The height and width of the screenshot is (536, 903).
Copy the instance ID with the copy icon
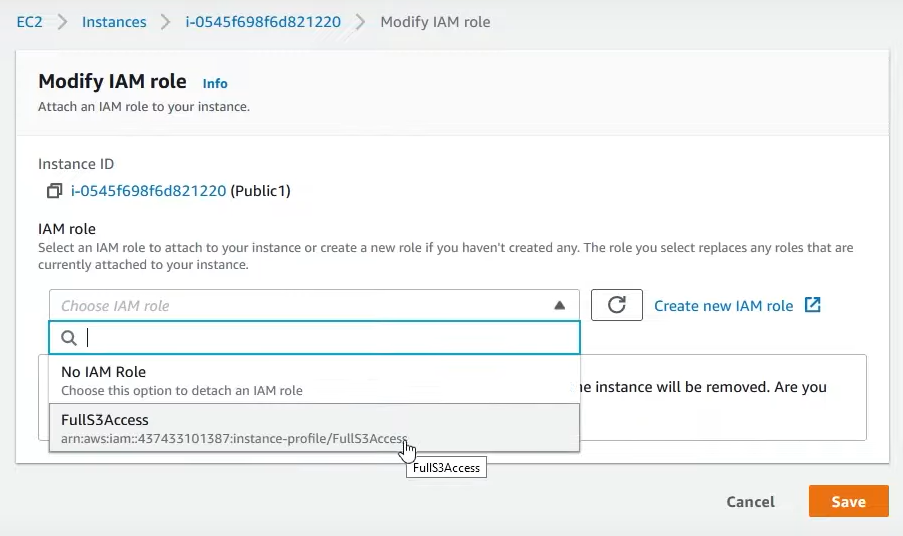click(x=54, y=191)
